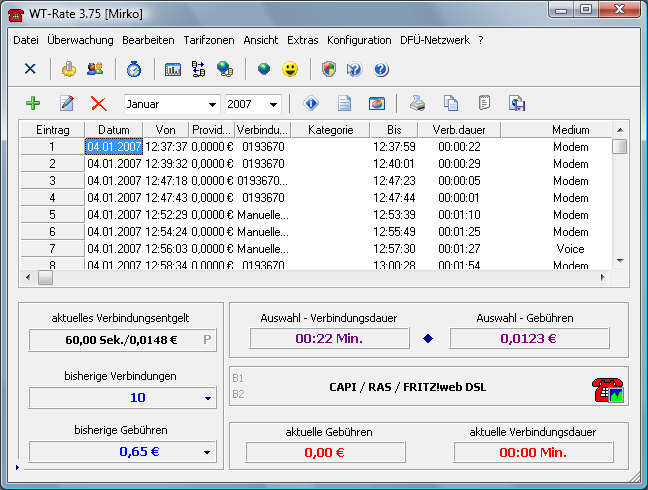Open help via blue question mark icon
The height and width of the screenshot is (490, 648).
(x=381, y=69)
